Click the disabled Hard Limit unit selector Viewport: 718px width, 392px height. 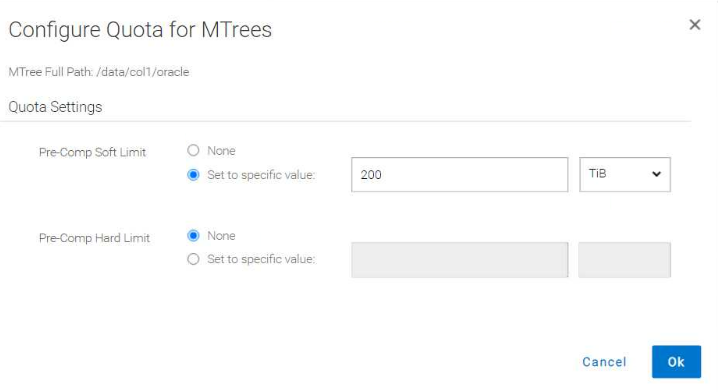click(625, 260)
